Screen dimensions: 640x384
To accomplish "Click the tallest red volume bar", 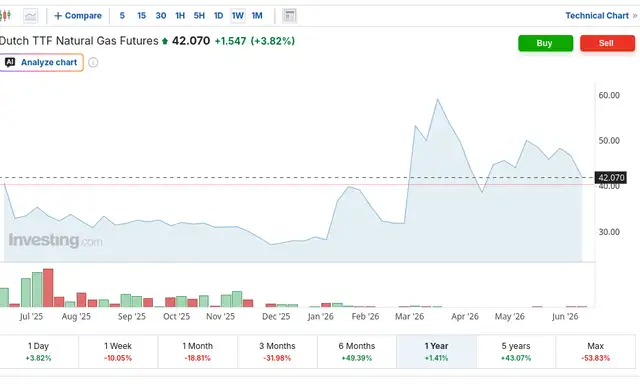I will (x=48, y=288).
